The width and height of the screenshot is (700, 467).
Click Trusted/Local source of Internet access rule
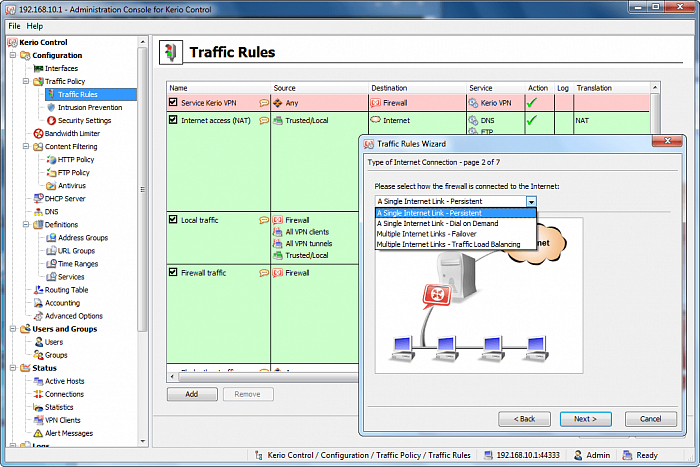(x=301, y=121)
